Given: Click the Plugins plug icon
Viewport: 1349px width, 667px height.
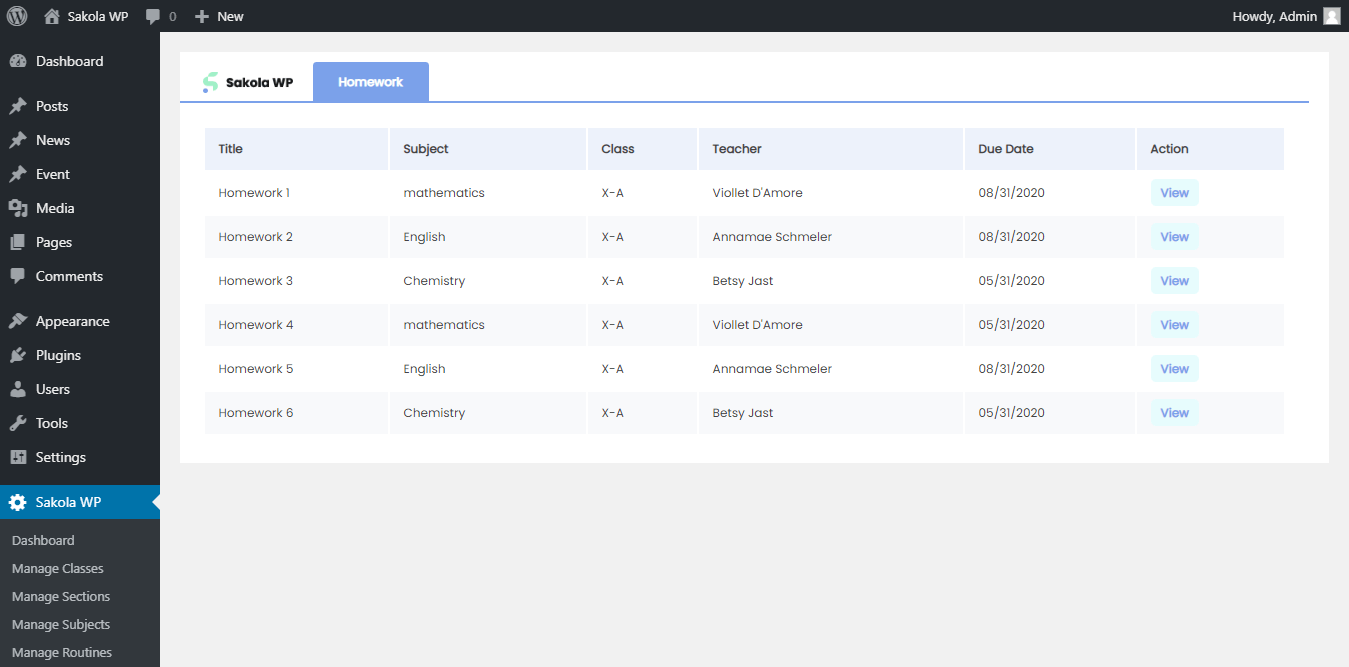Looking at the screenshot, I should [18, 355].
